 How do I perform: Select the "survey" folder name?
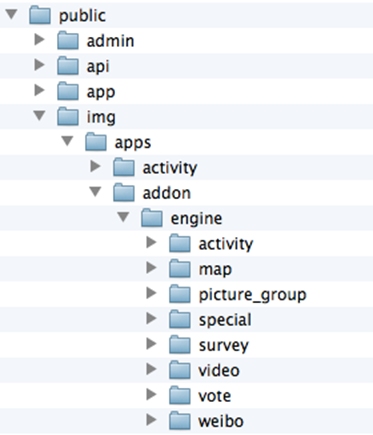point(224,346)
